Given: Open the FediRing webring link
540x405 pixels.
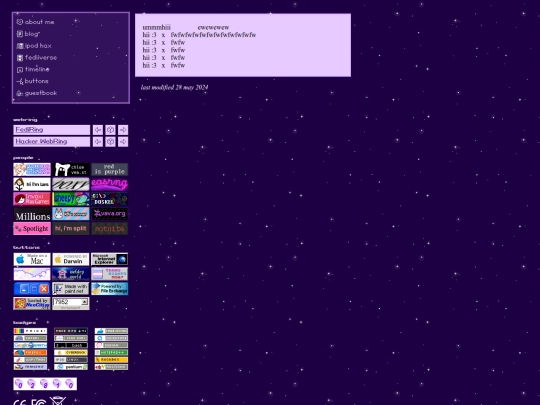Looking at the screenshot, I should [52, 130].
